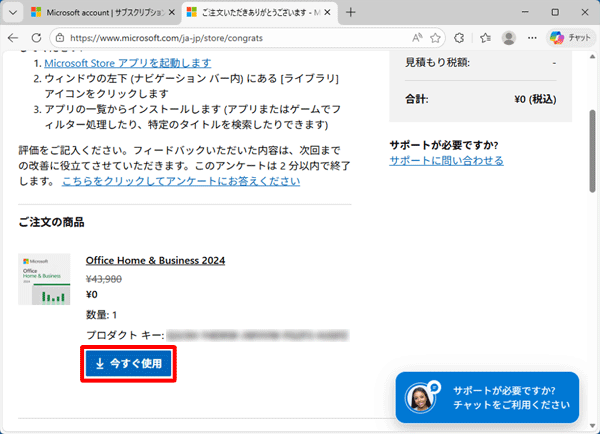Open the tab actions icon at top left
The height and width of the screenshot is (434, 600).
click(12, 12)
